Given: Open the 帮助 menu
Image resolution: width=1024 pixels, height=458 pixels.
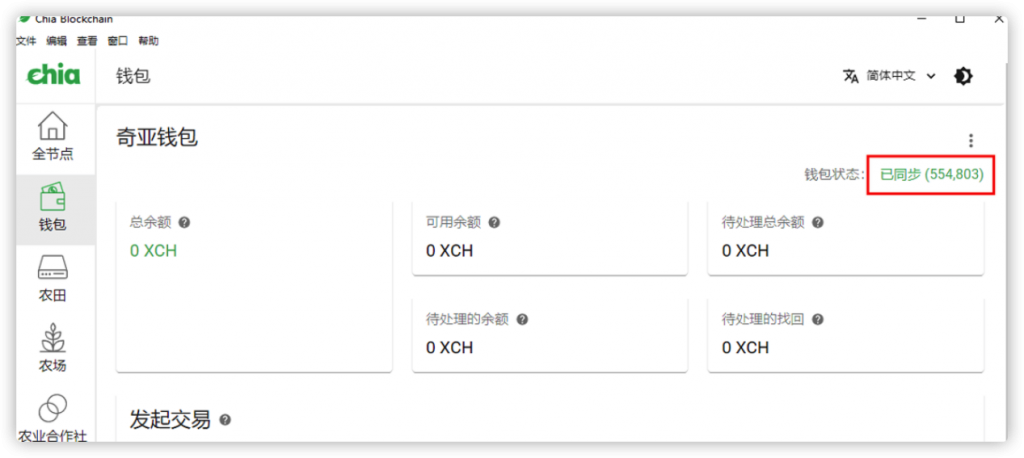Looking at the screenshot, I should (x=148, y=41).
